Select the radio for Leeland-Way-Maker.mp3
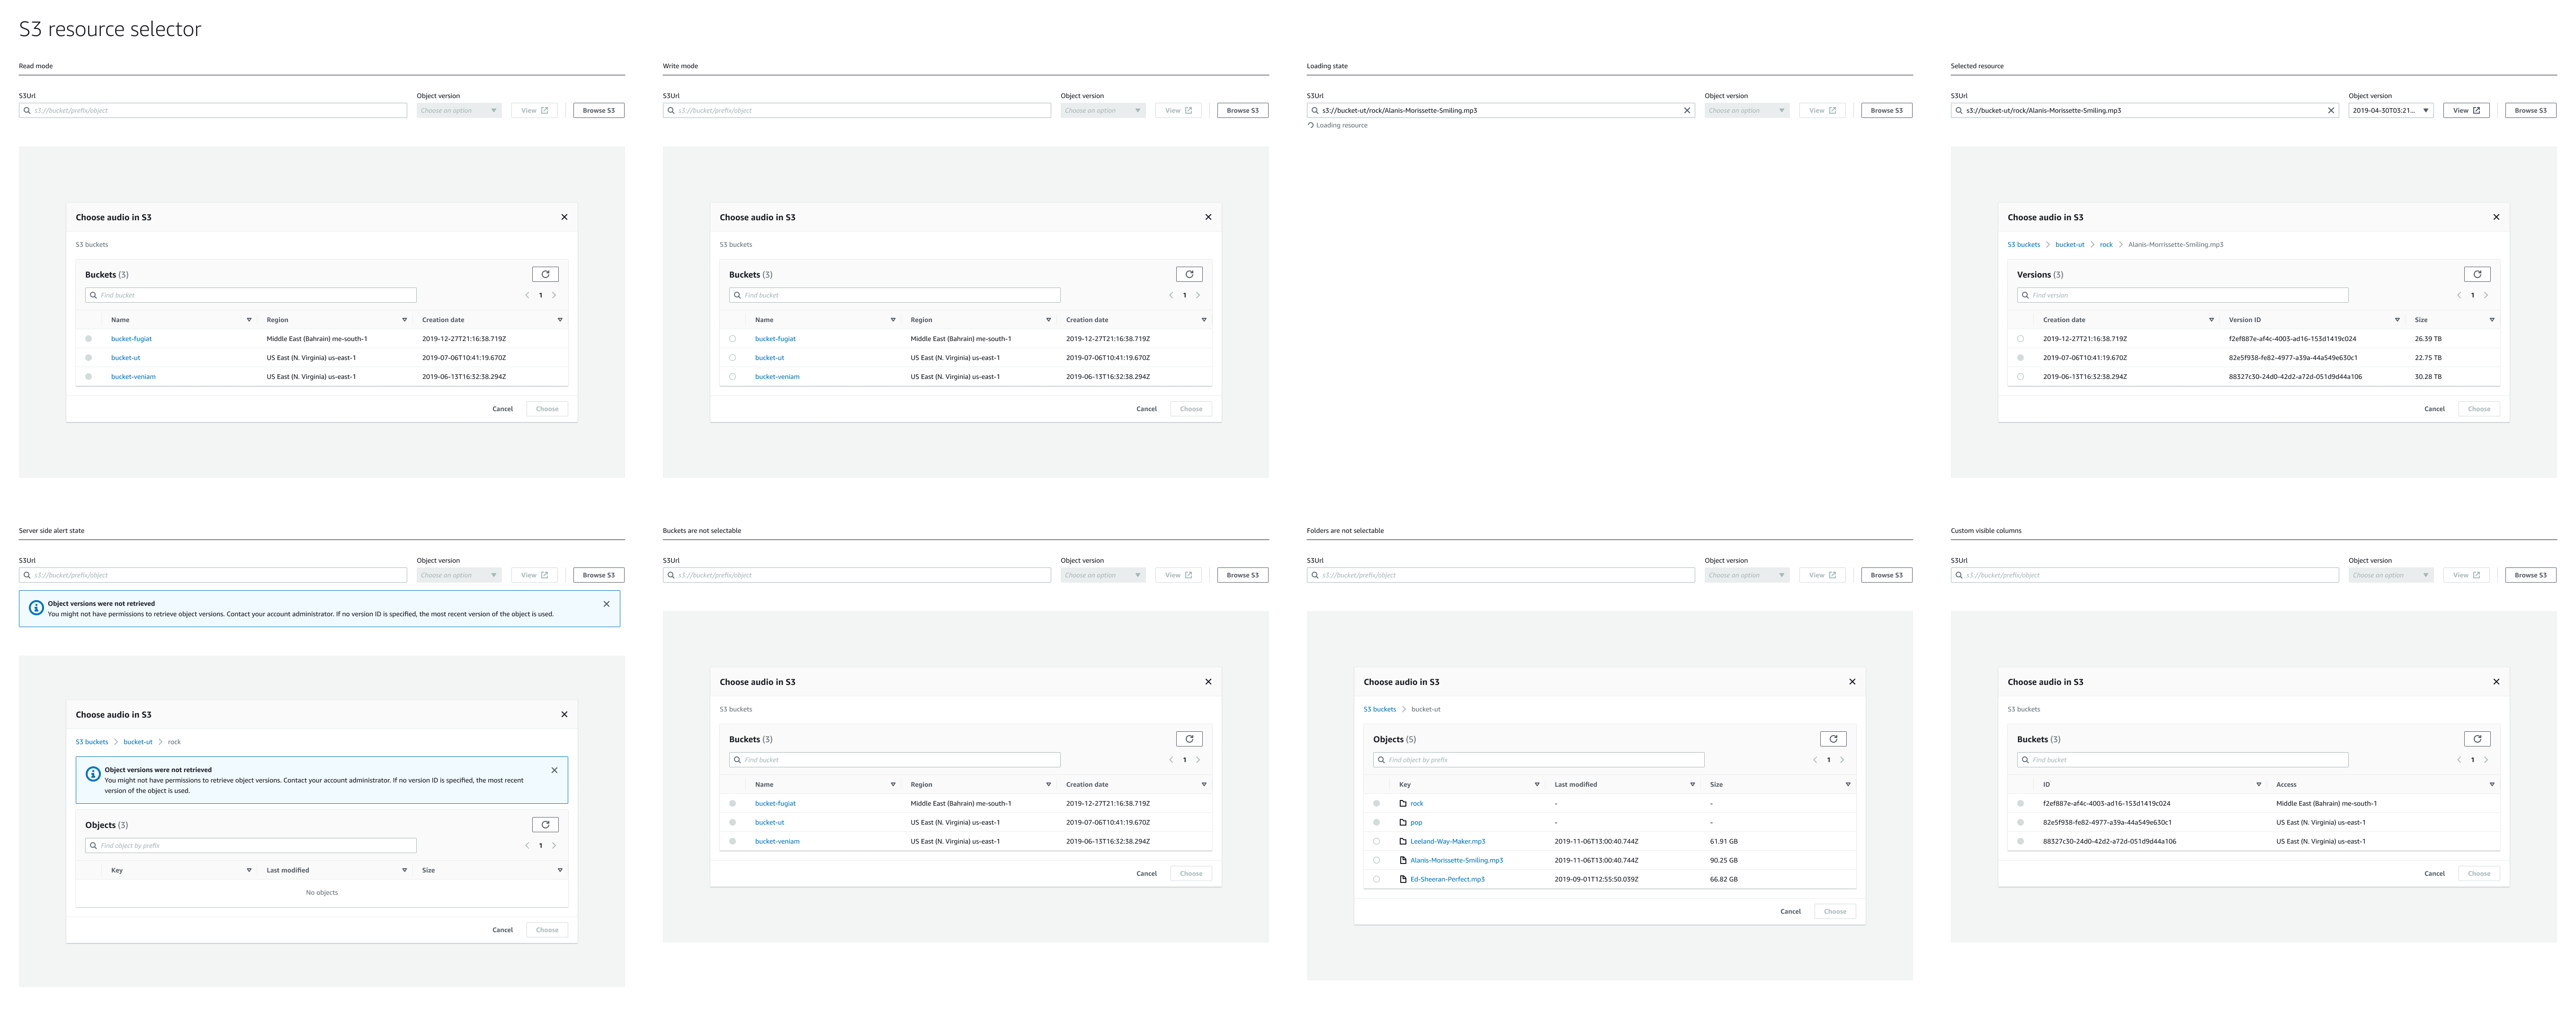 click(x=1376, y=841)
